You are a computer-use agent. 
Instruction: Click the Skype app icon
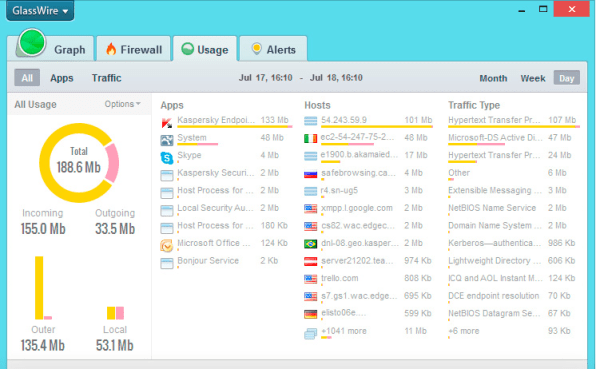click(166, 158)
